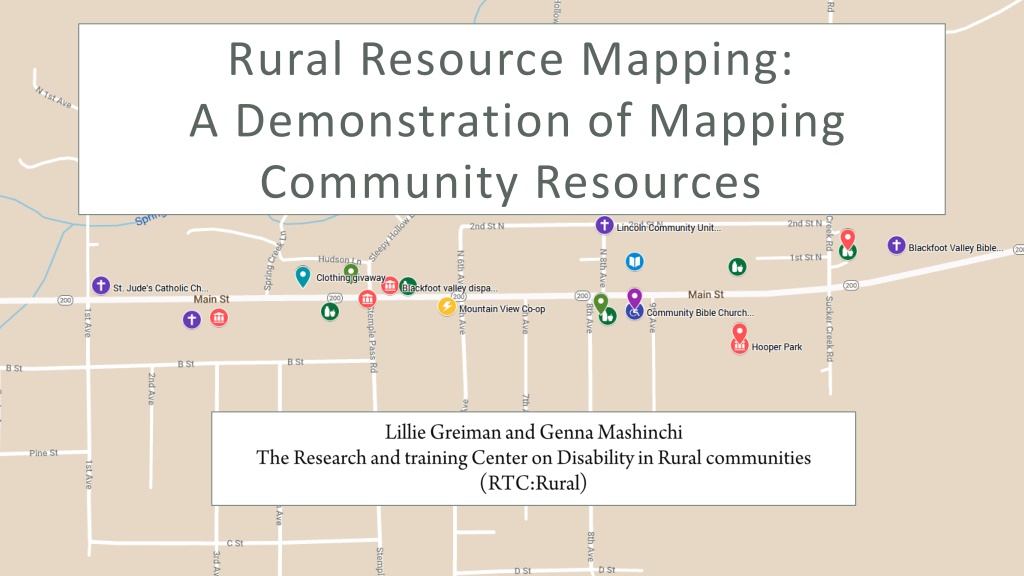Click the purple pin on Main St near 9th Ave
The height and width of the screenshot is (576, 1024).
click(634, 298)
